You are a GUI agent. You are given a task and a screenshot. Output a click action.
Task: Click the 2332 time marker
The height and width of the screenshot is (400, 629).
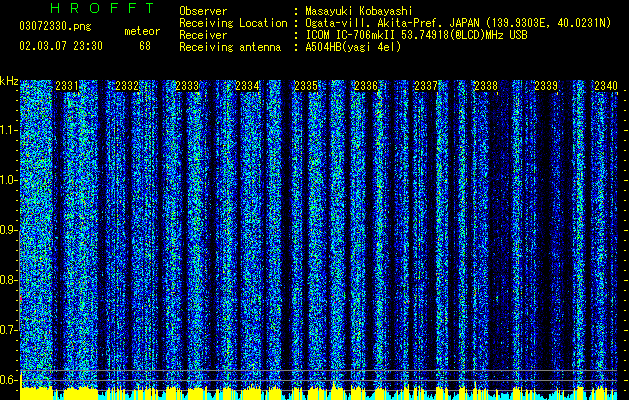[127, 86]
